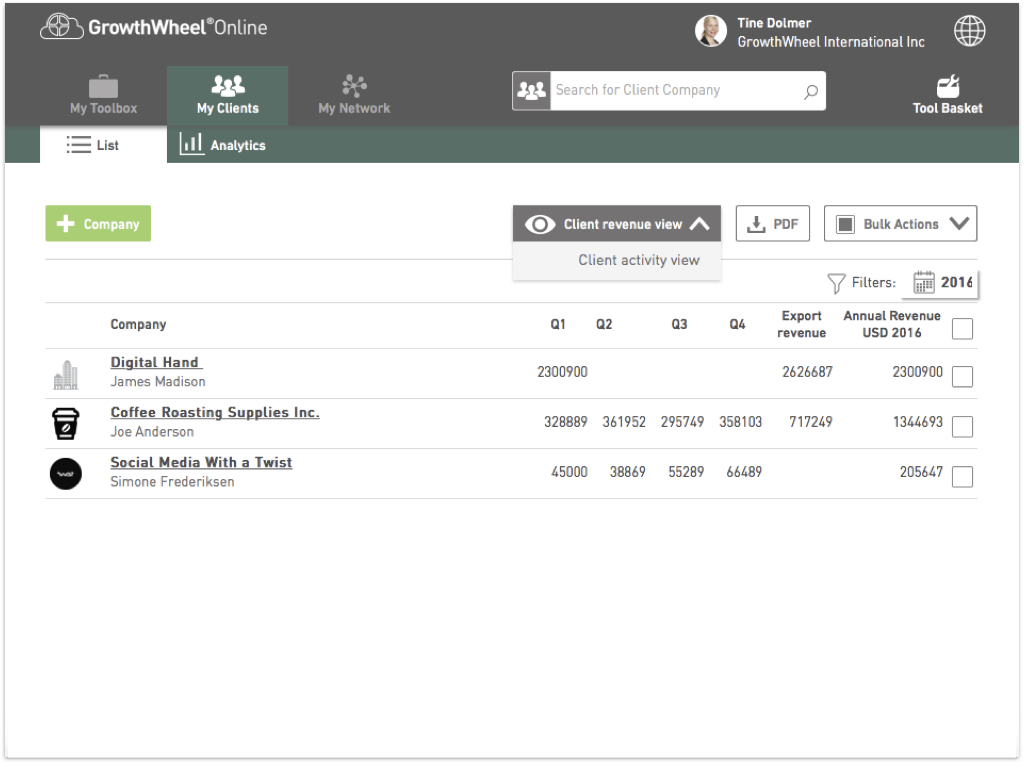Open the Digital Hand company link
The image size is (1024, 768).
click(155, 362)
